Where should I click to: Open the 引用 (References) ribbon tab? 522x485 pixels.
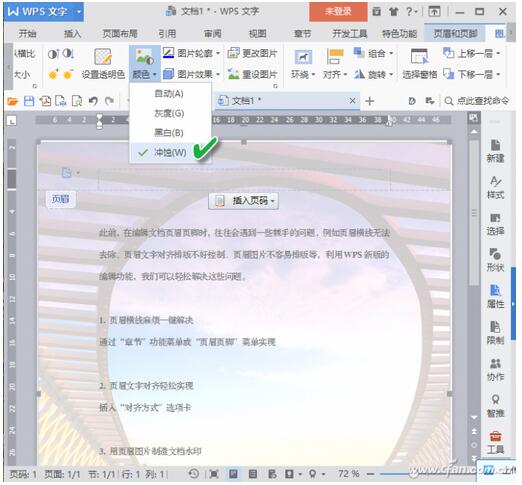coord(167,33)
